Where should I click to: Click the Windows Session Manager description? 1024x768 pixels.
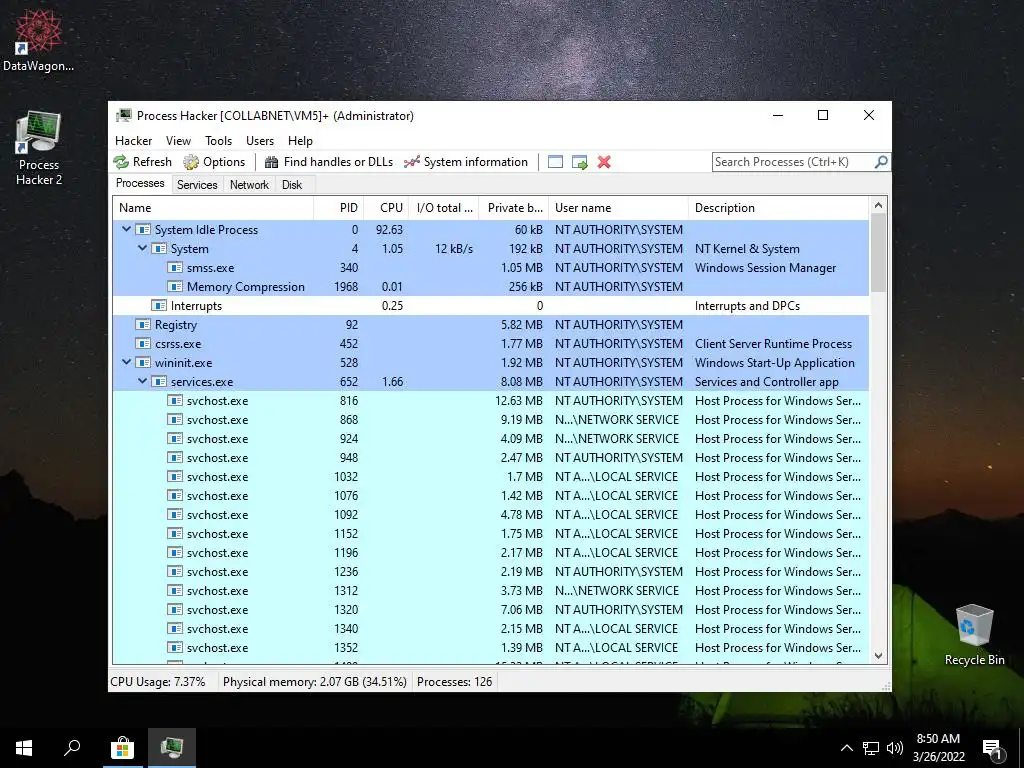[x=765, y=268]
